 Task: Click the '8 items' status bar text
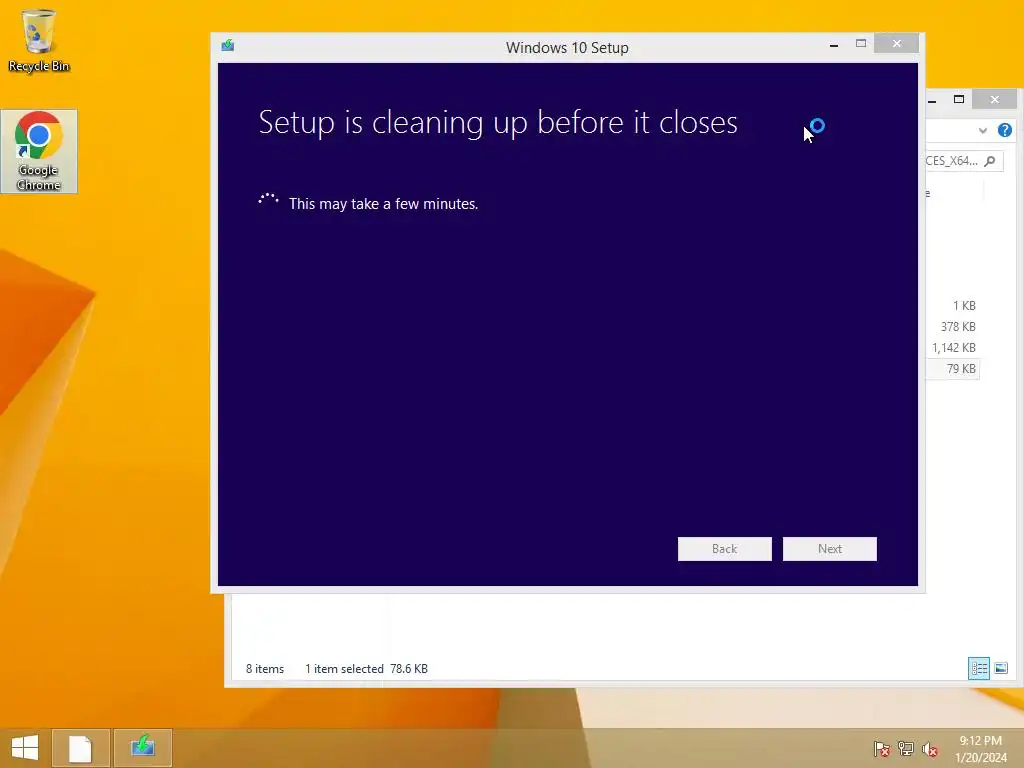pyautogui.click(x=264, y=669)
